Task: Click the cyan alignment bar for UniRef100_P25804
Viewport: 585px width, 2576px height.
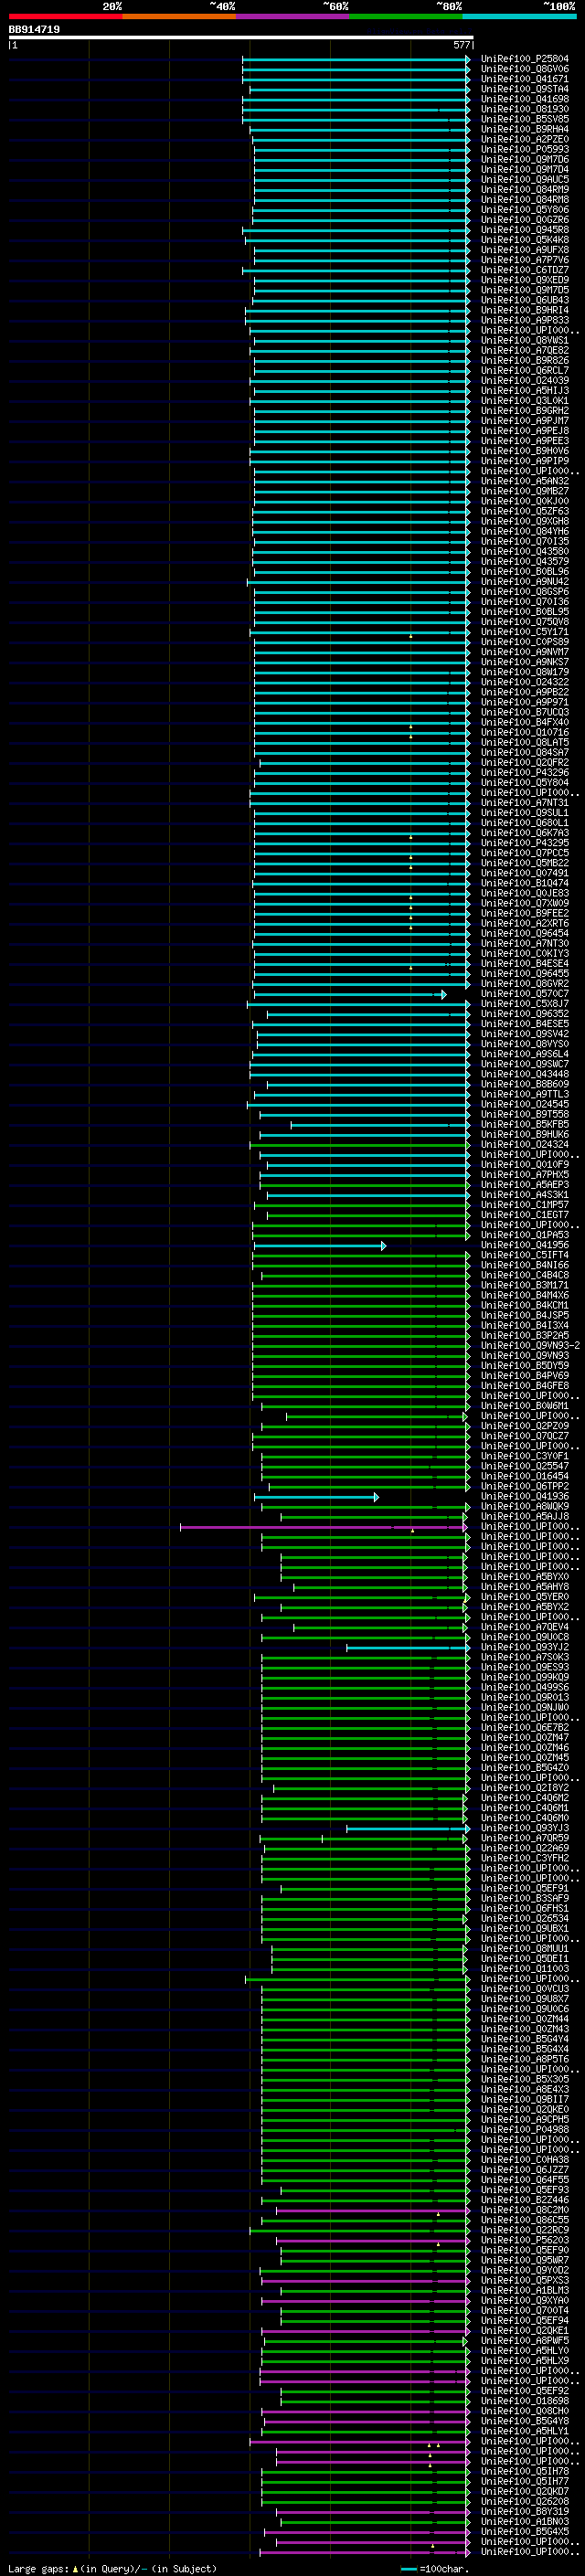Action: 355,59
